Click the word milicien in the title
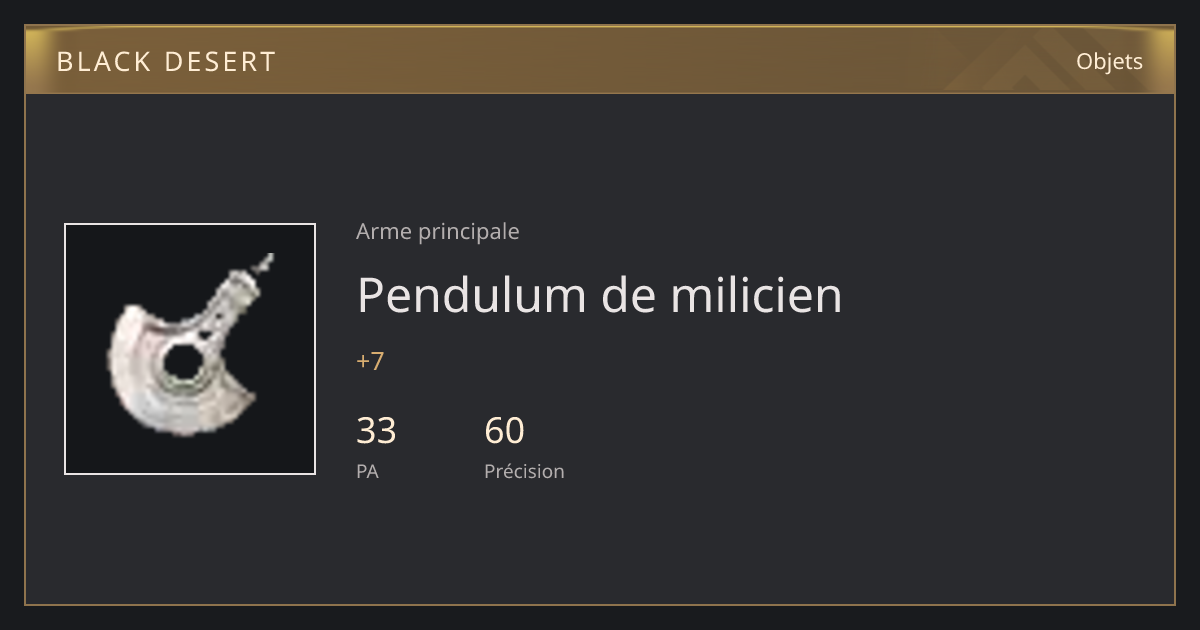 point(756,295)
